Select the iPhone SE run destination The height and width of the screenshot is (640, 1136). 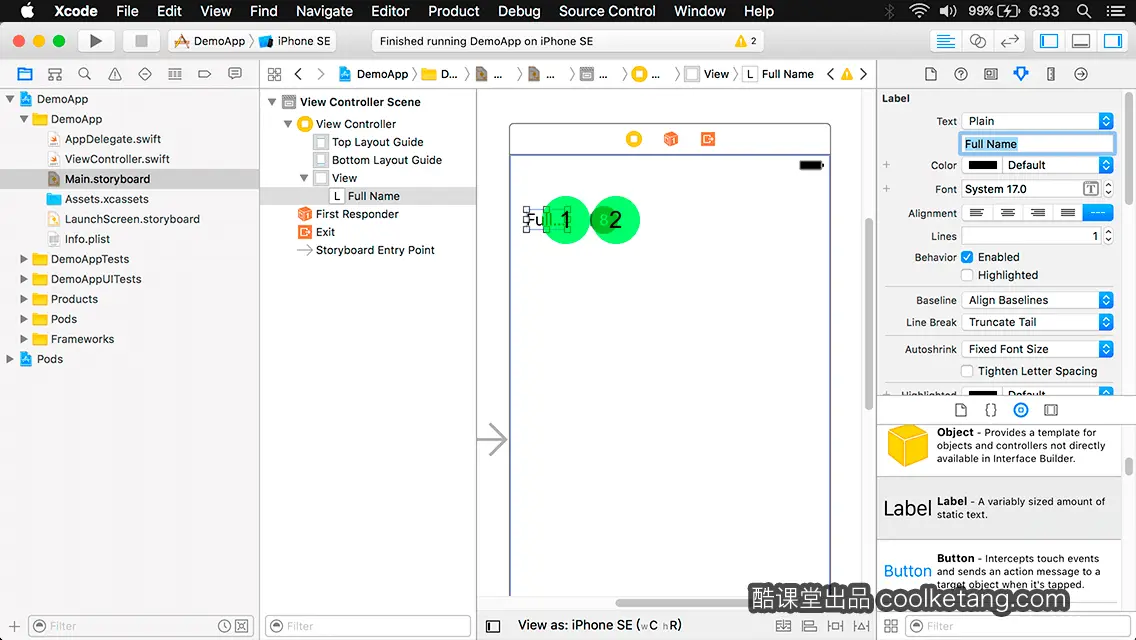tap(295, 41)
